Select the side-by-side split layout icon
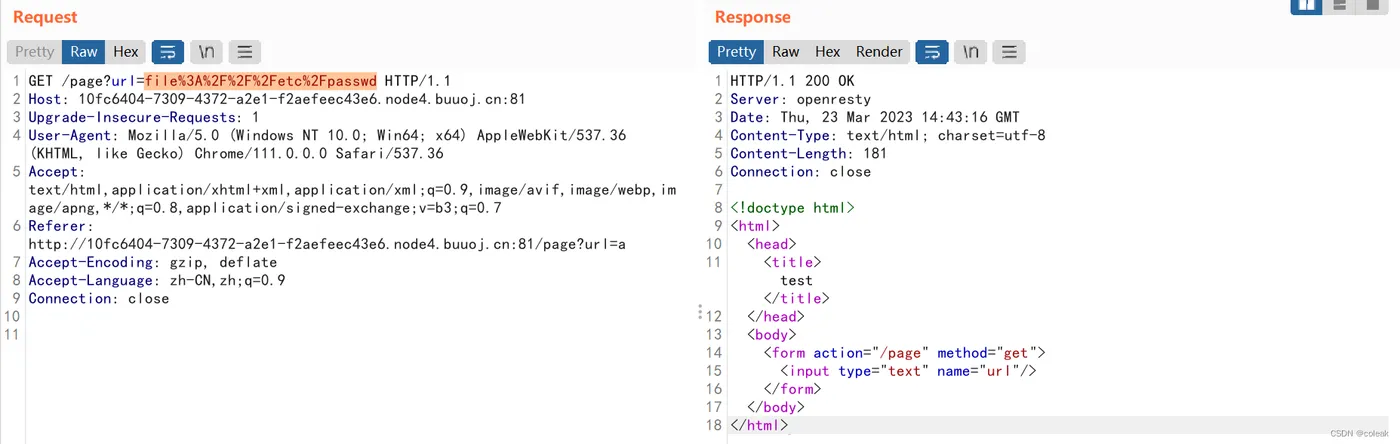1400x444 pixels. (x=1306, y=6)
